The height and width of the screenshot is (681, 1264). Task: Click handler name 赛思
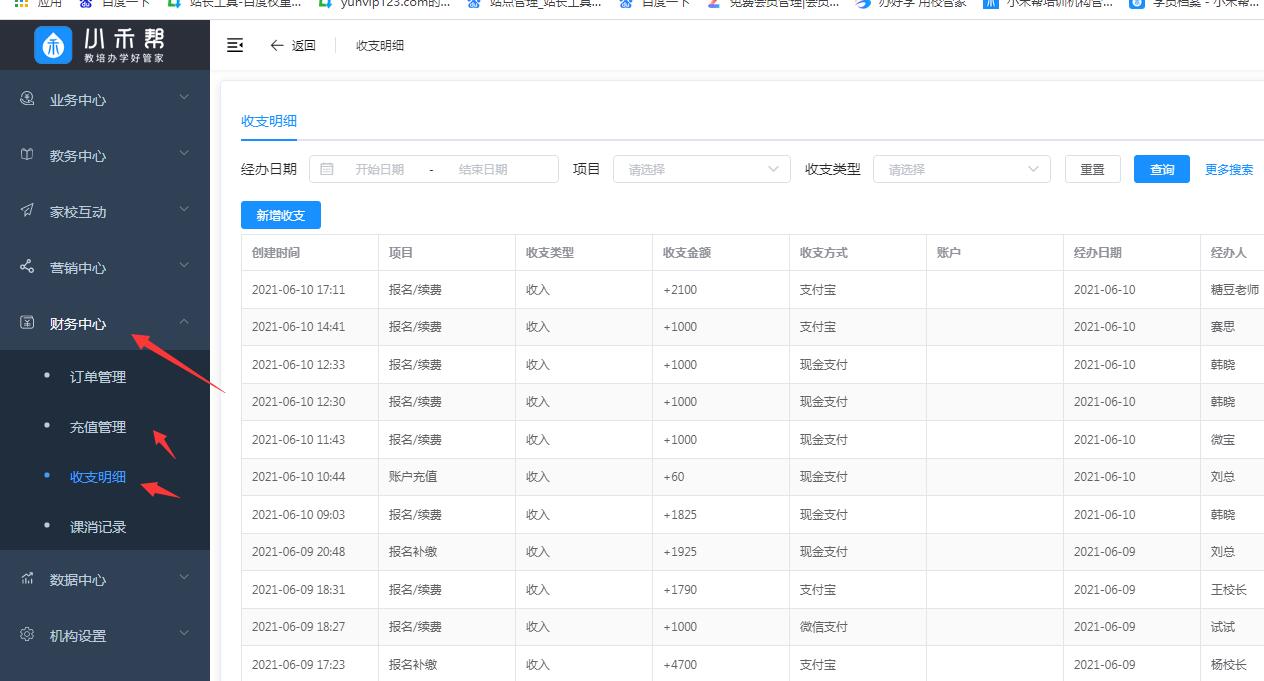tap(1223, 327)
